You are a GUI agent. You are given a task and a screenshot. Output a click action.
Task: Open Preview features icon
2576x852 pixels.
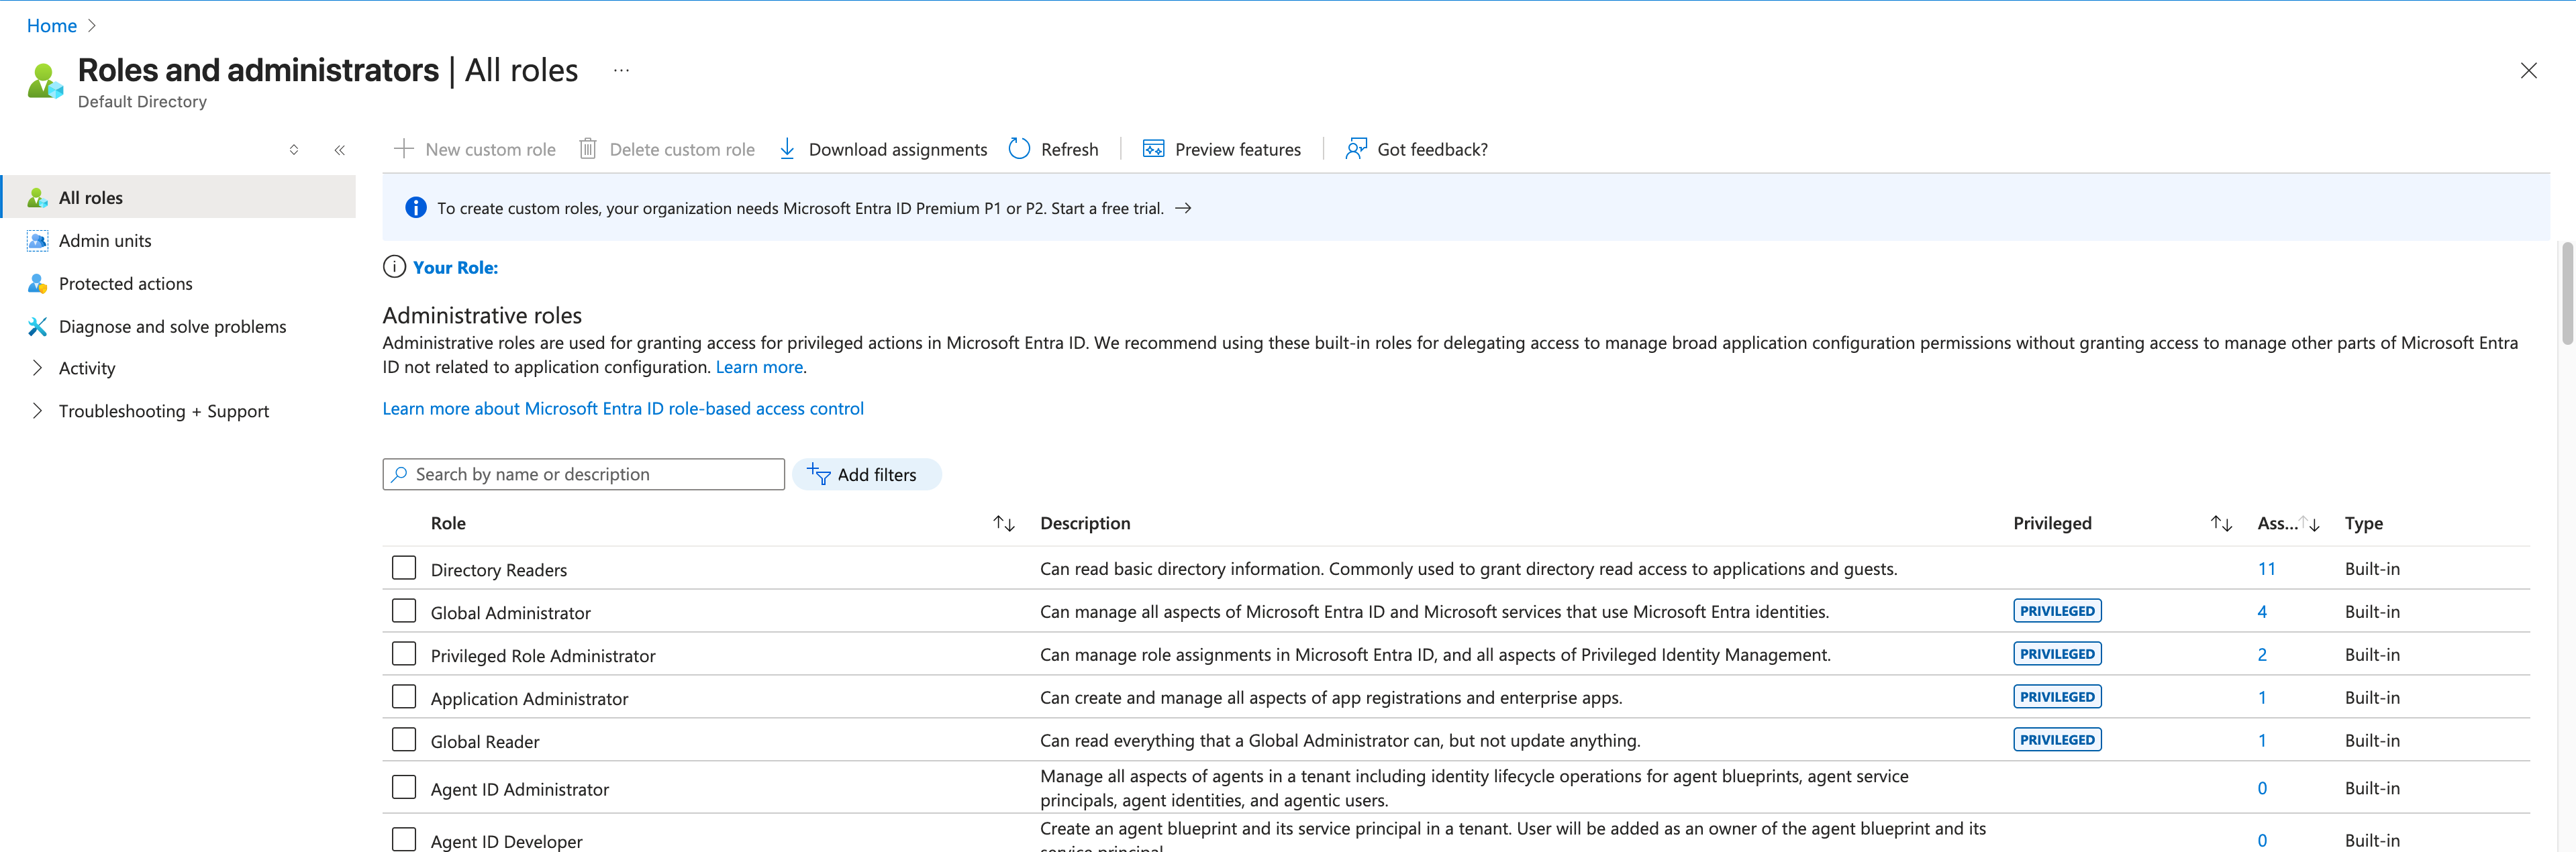(x=1153, y=149)
